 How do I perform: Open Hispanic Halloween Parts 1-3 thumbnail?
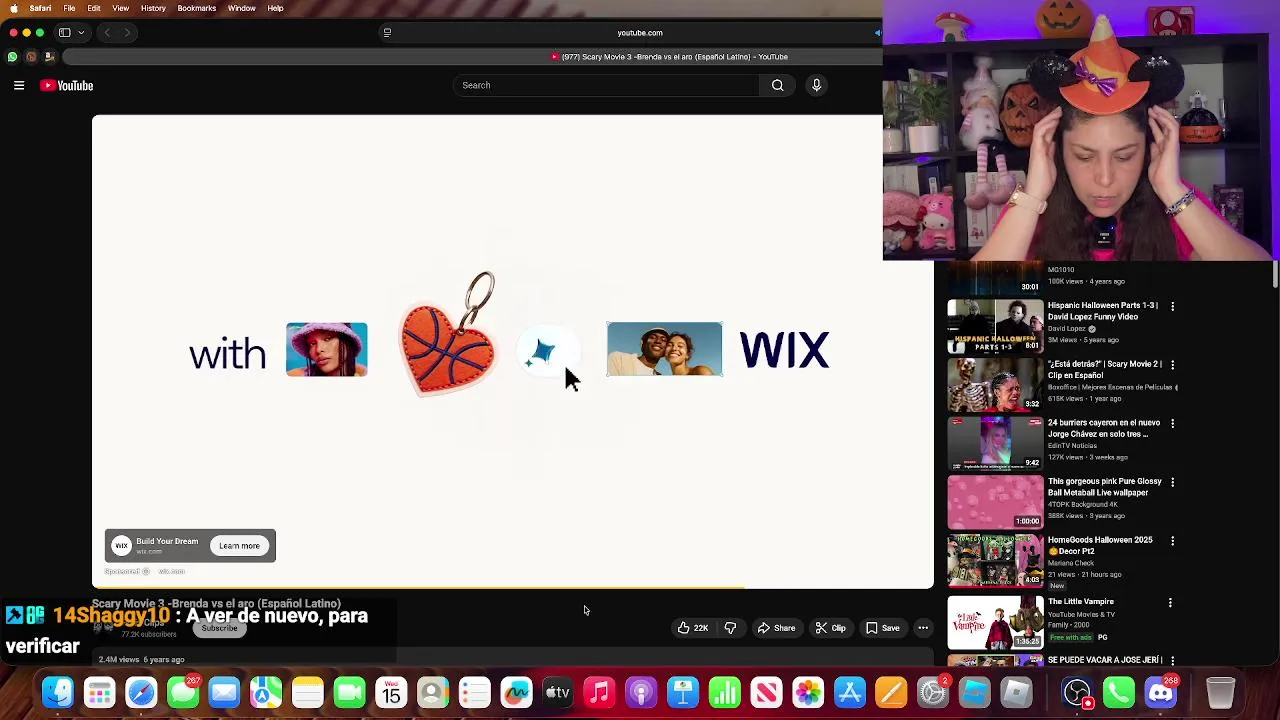tap(995, 325)
